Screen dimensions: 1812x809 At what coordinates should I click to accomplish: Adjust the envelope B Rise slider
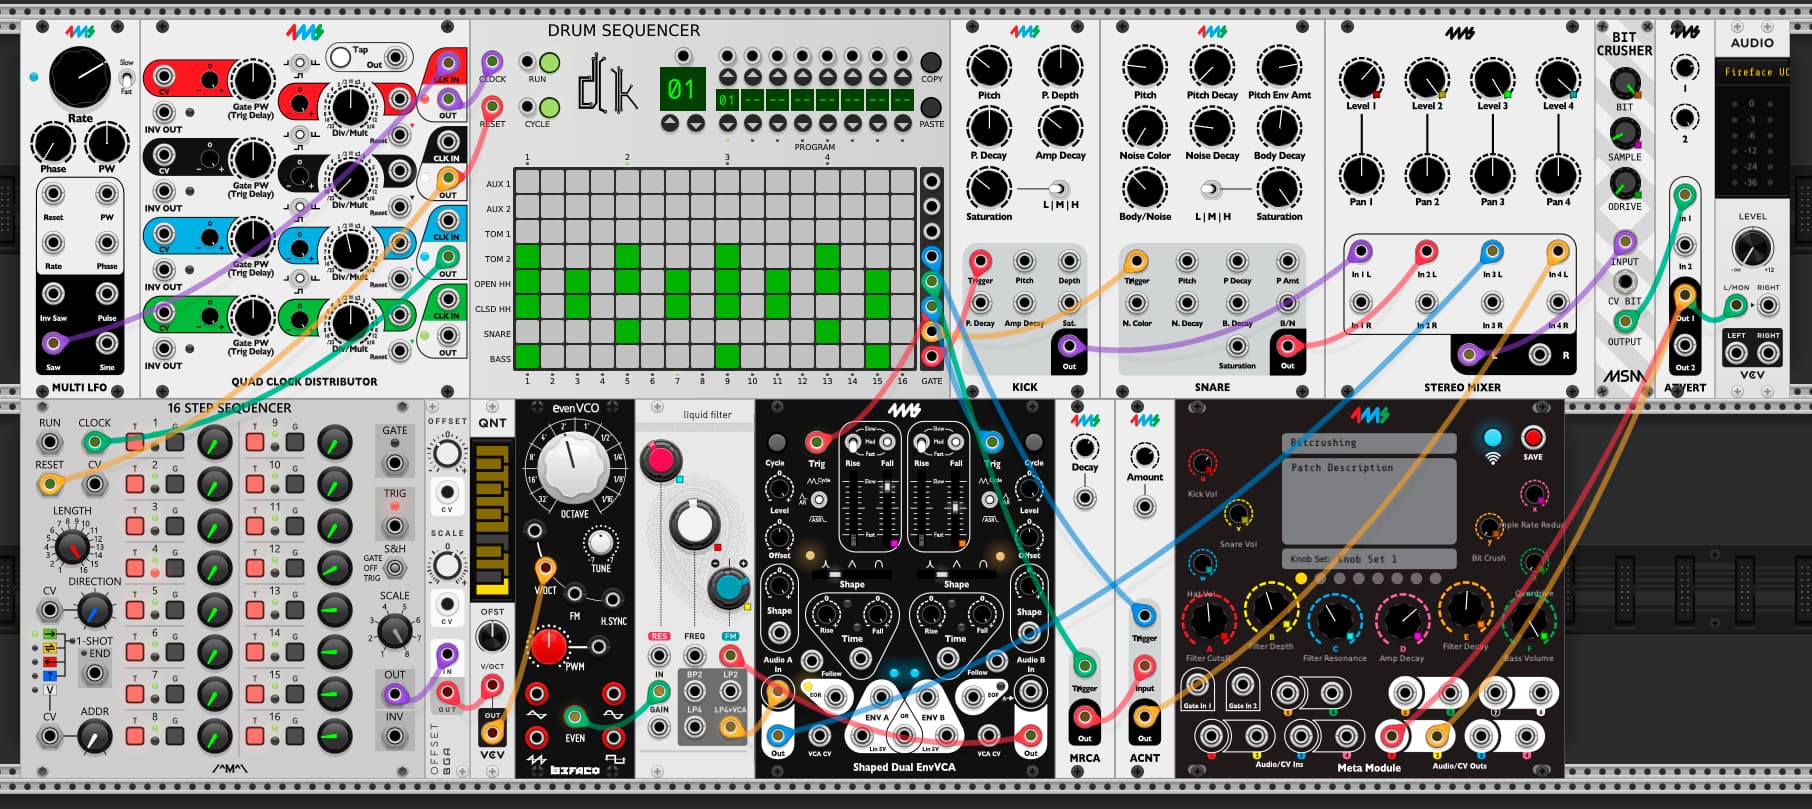click(922, 510)
